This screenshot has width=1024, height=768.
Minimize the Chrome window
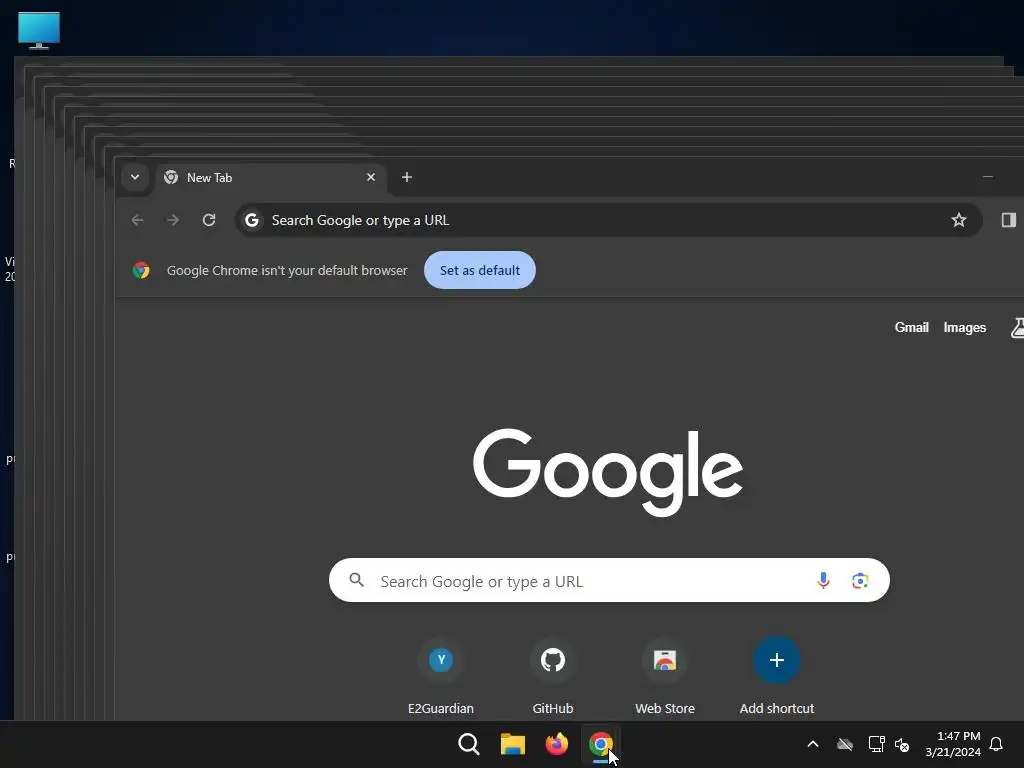tap(988, 177)
